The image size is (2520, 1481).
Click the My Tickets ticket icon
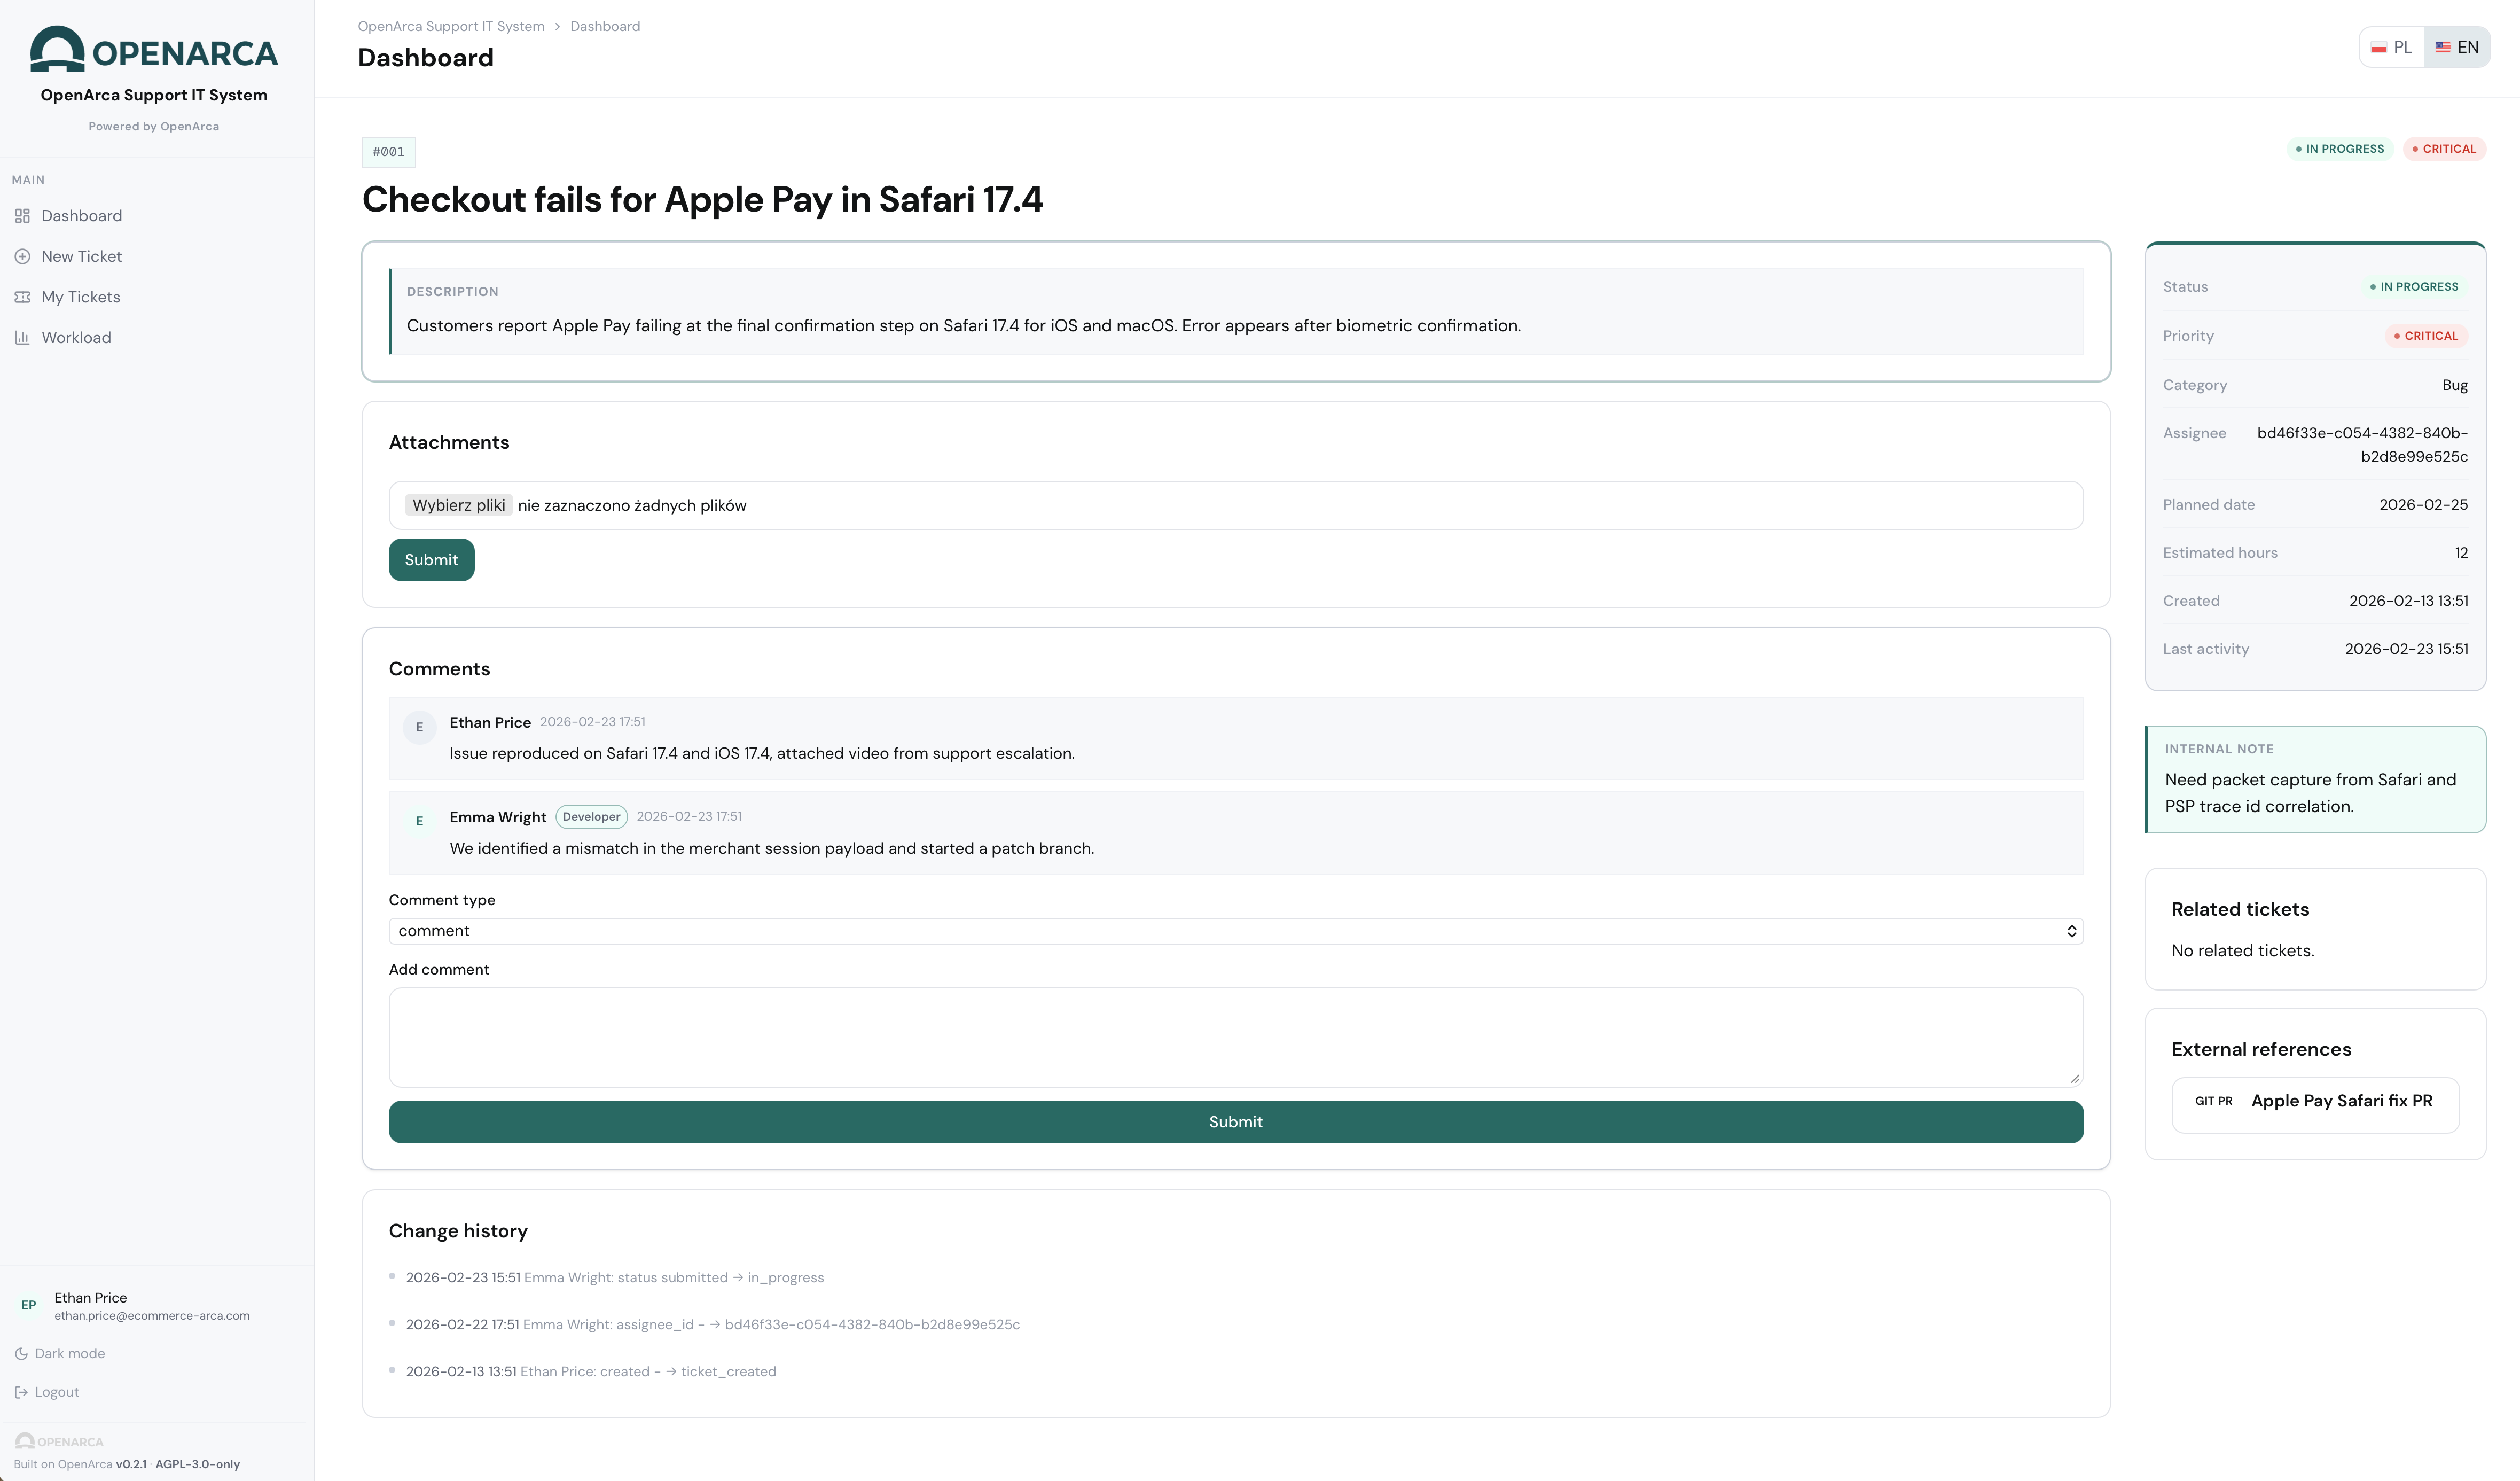click(x=22, y=297)
